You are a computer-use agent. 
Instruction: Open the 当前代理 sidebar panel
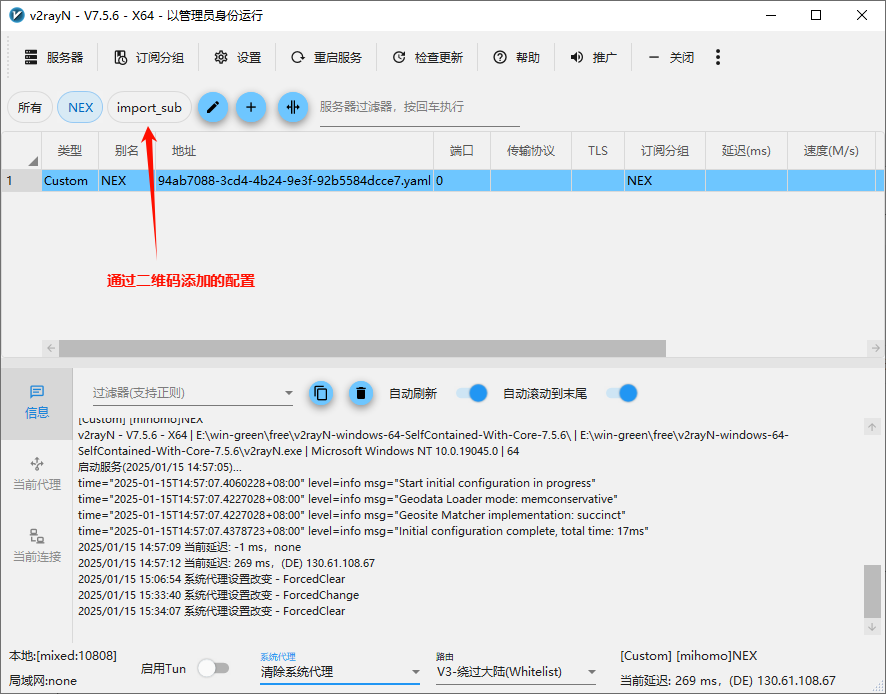point(37,473)
